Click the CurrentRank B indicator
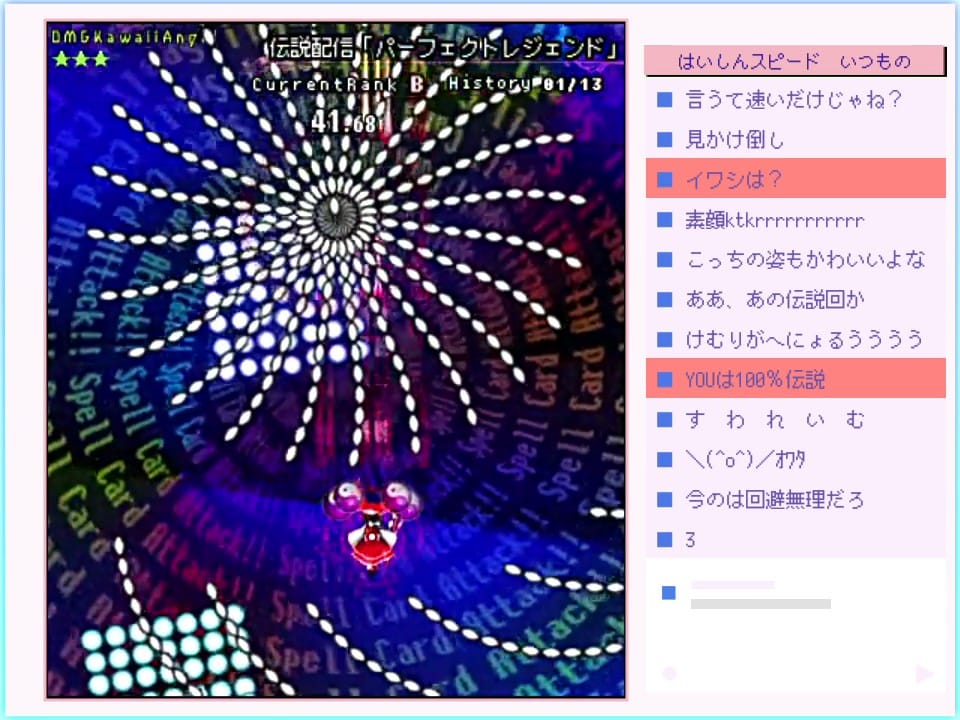Viewport: 960px width, 720px height. (x=338, y=84)
